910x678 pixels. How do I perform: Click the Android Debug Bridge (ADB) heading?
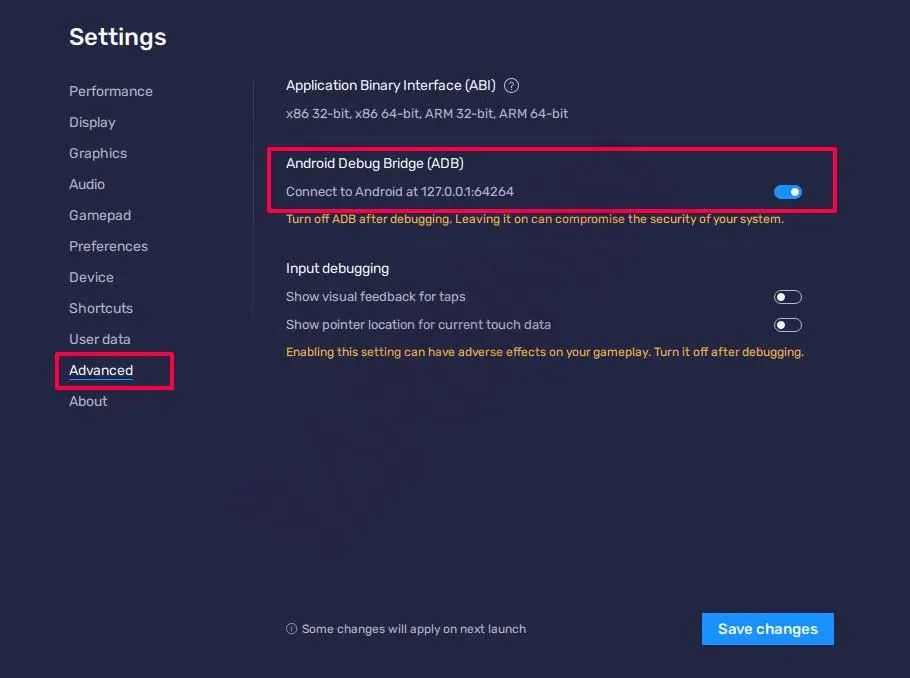coord(375,163)
